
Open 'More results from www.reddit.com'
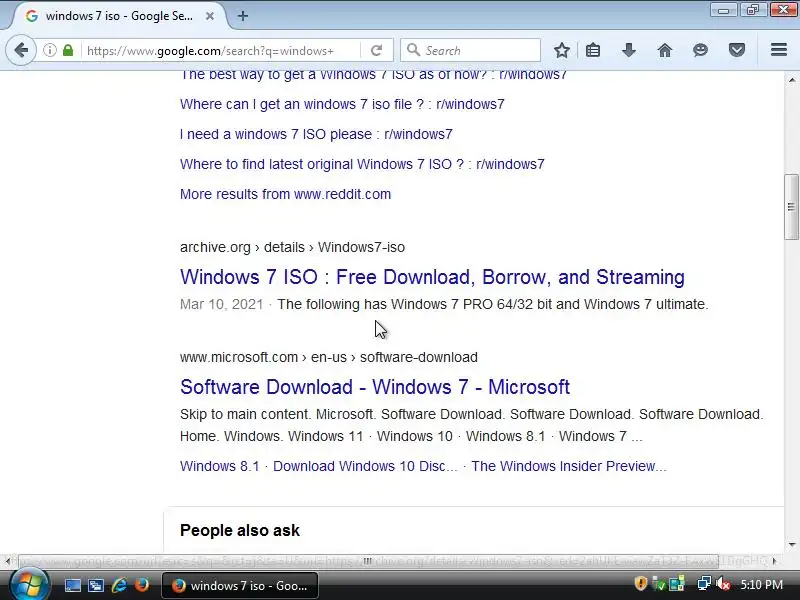[285, 194]
